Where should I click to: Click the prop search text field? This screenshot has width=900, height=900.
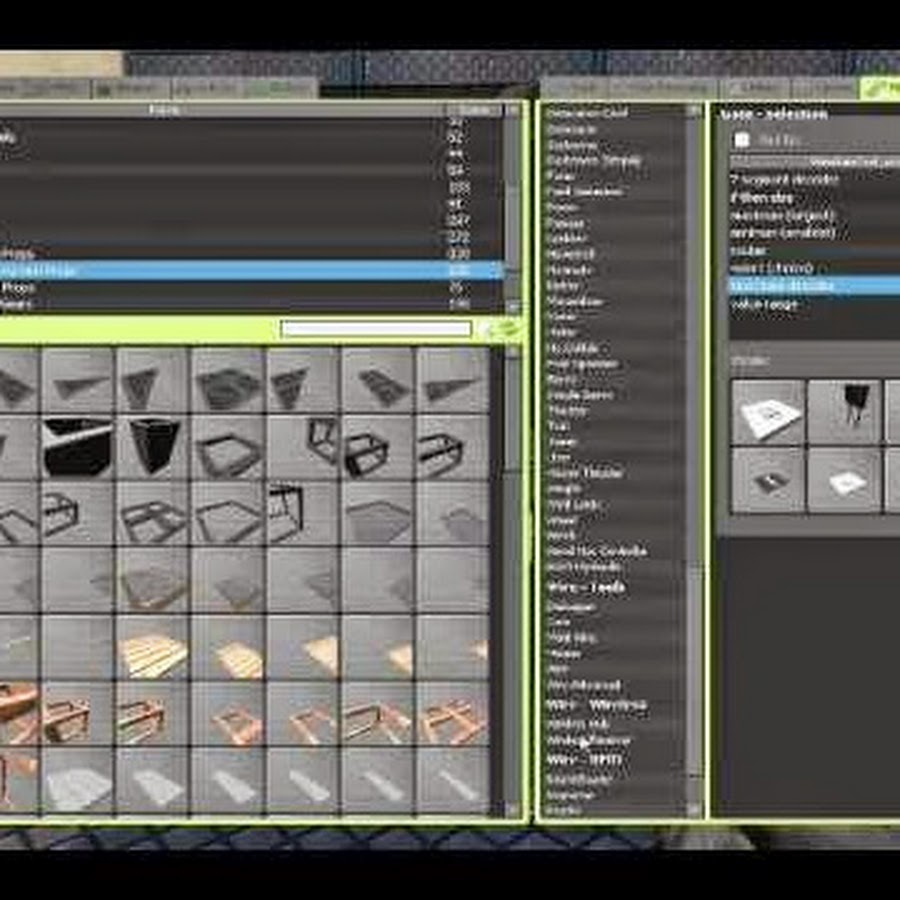pyautogui.click(x=376, y=329)
